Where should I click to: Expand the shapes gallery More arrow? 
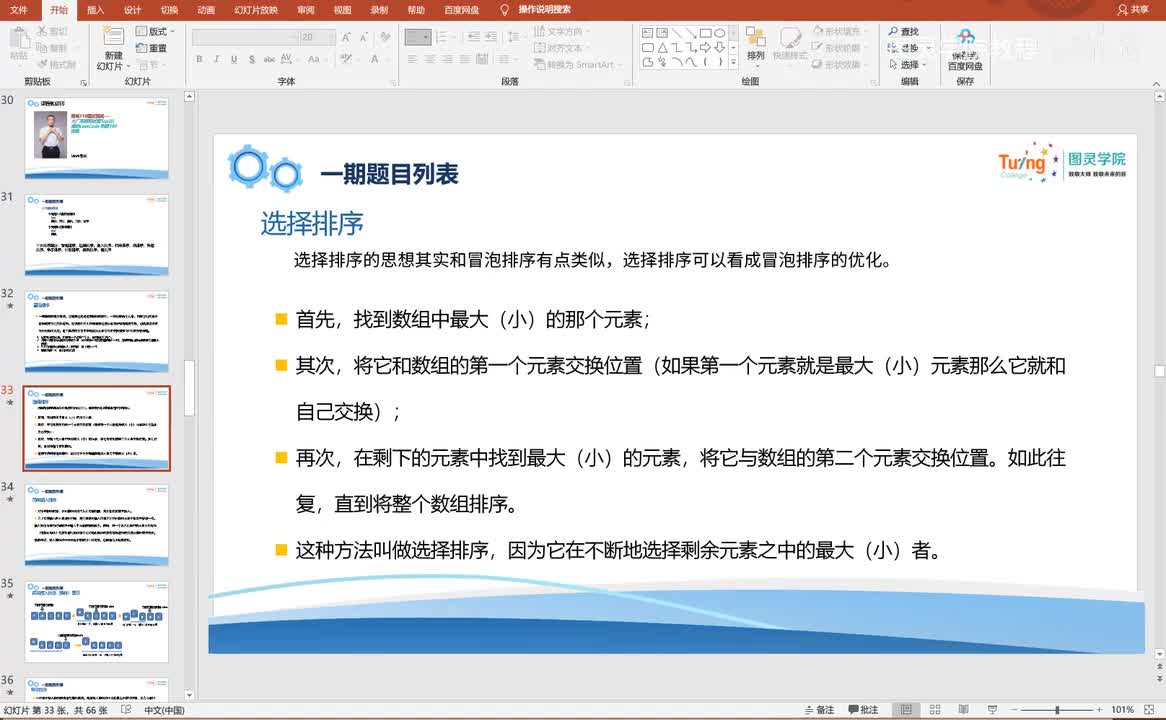point(734,63)
